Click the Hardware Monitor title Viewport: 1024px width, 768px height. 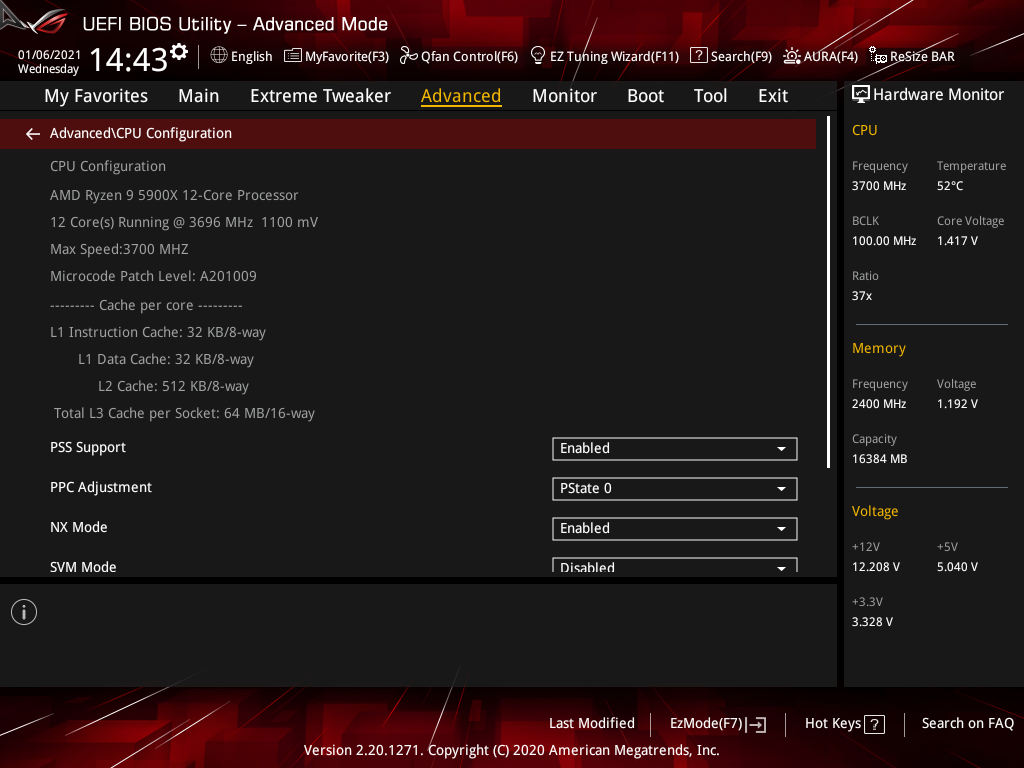tap(938, 95)
